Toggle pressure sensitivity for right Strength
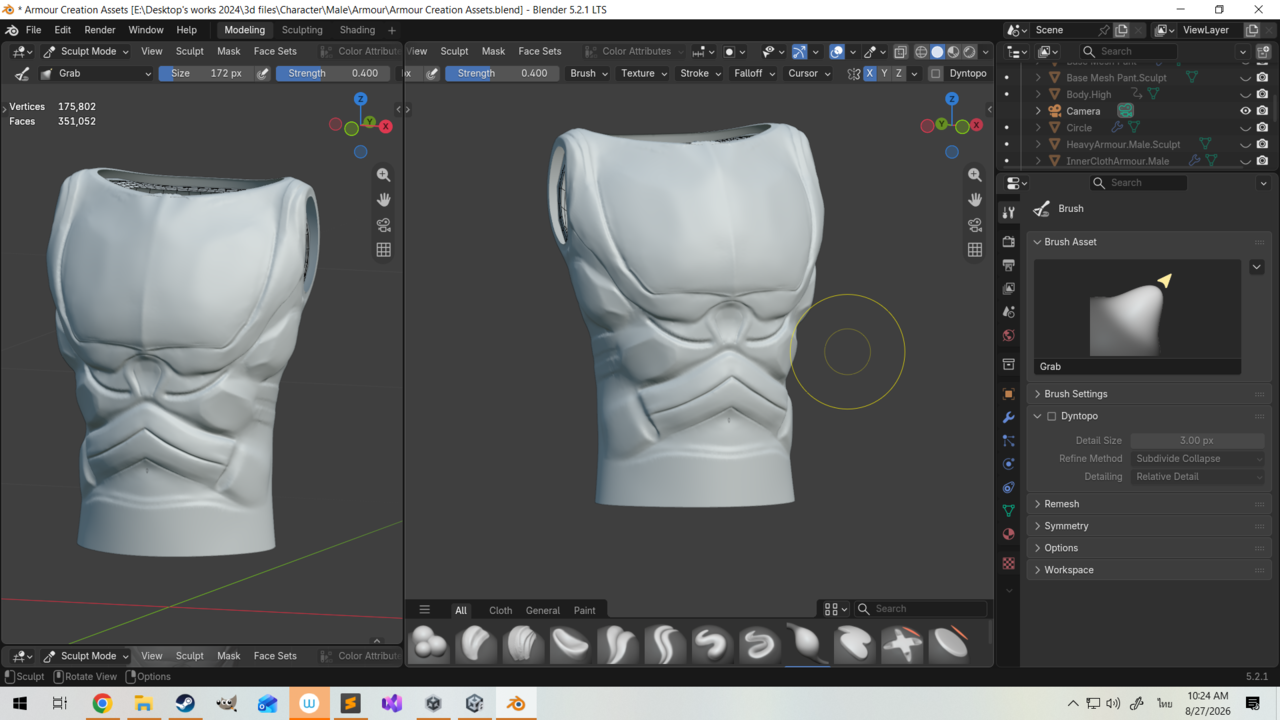Viewport: 1280px width, 720px height. coord(432,73)
